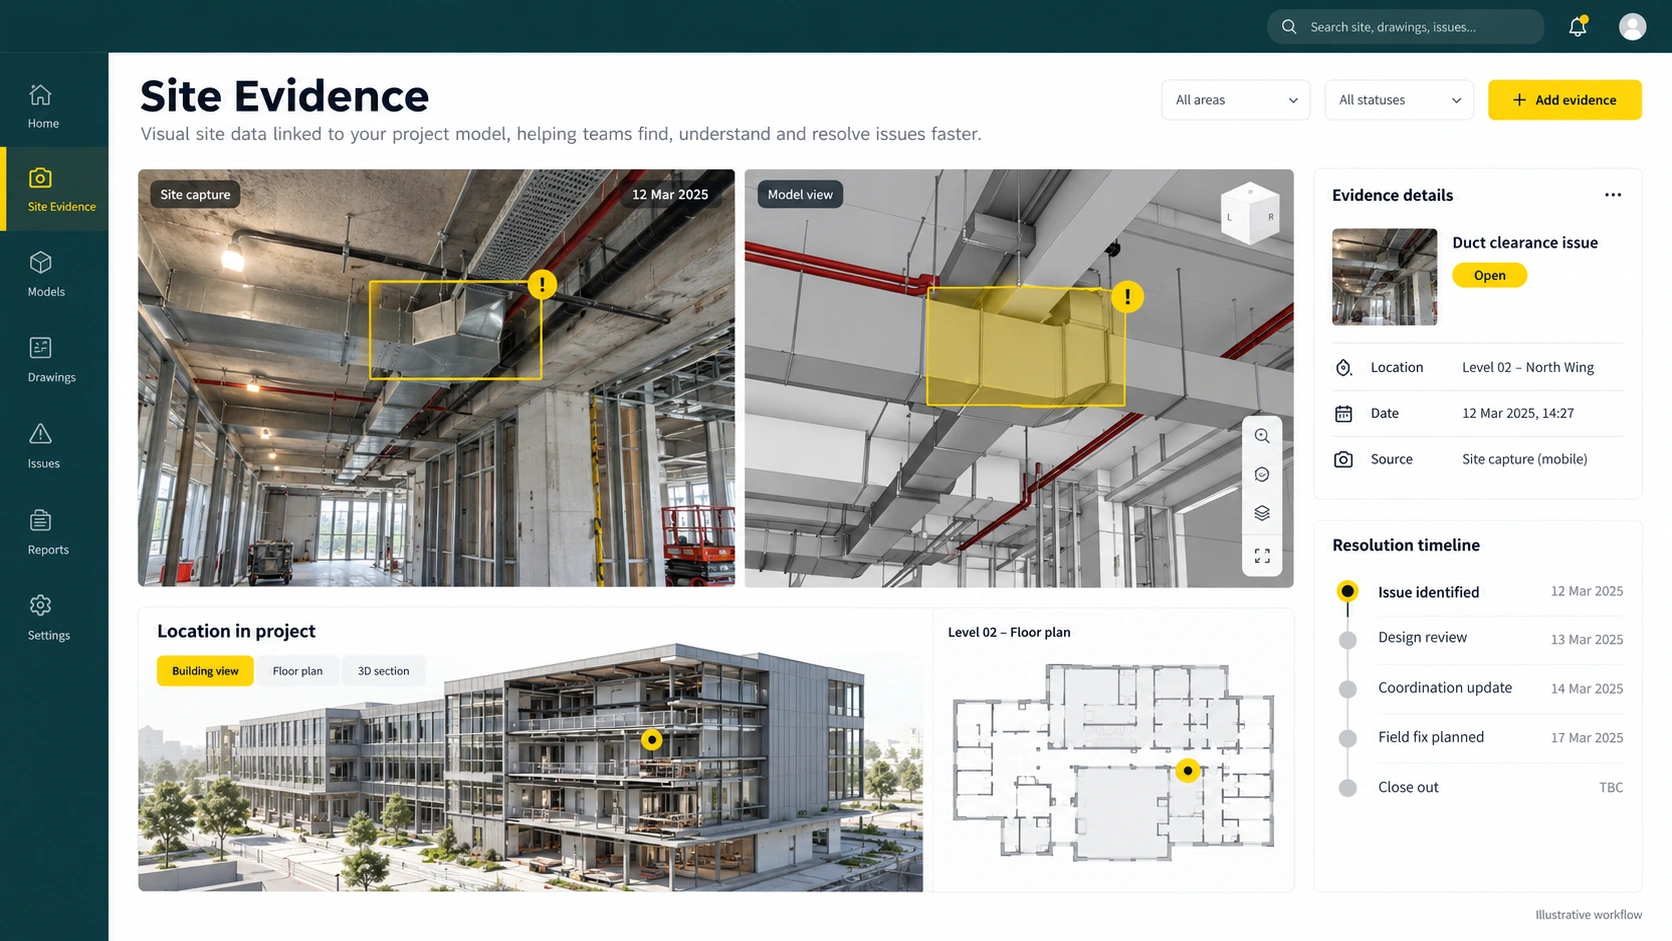Viewport: 1672px width, 941px height.
Task: Open the layers tool in model view
Action: pos(1262,513)
